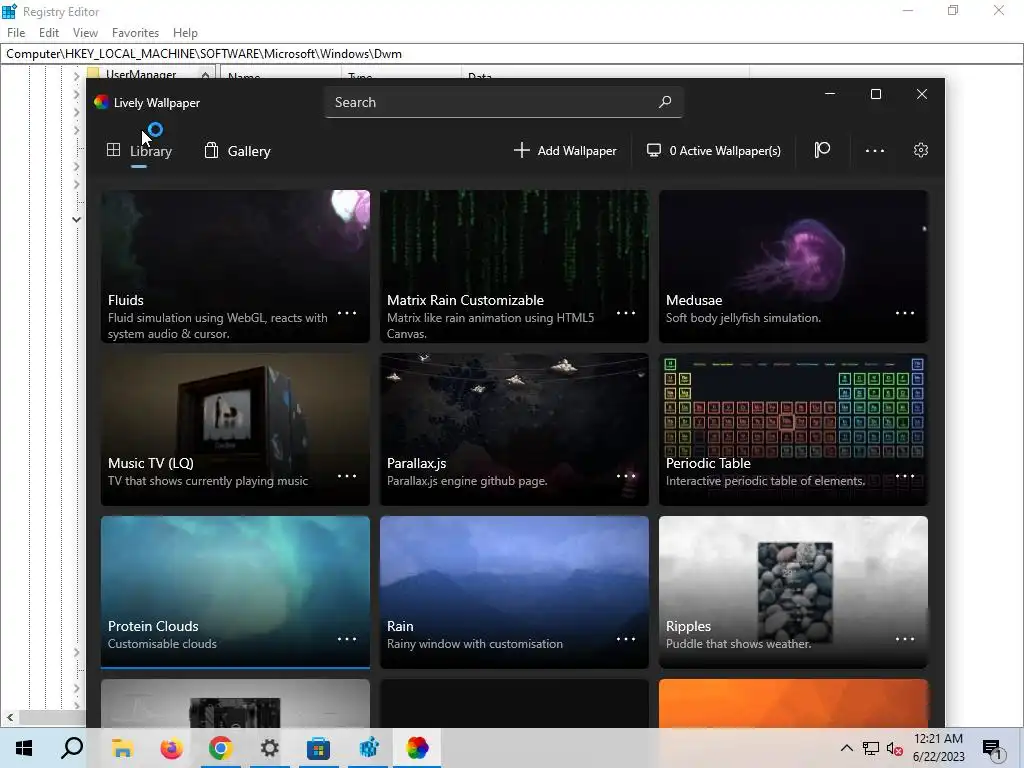Select the Periodic Table wallpaper
1024x768 pixels.
click(x=793, y=429)
